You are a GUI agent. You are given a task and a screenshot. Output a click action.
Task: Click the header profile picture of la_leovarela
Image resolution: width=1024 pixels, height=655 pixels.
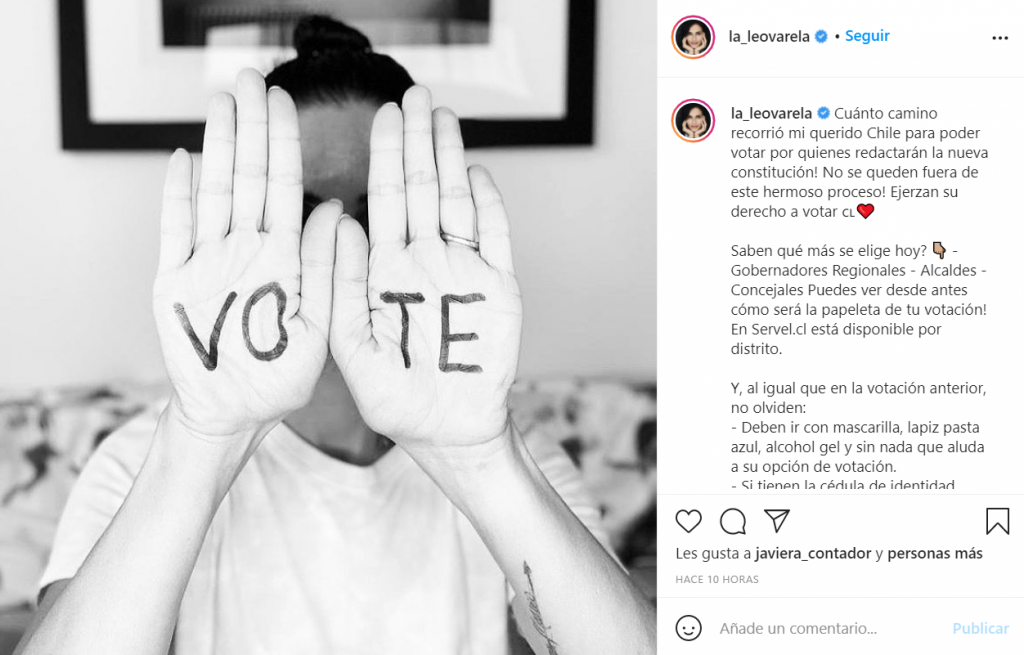pos(693,37)
